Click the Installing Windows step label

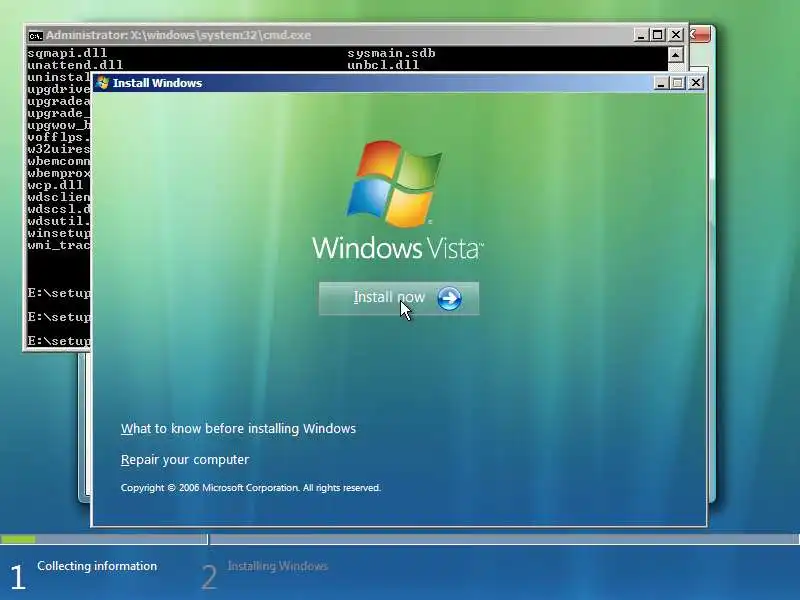(278, 566)
